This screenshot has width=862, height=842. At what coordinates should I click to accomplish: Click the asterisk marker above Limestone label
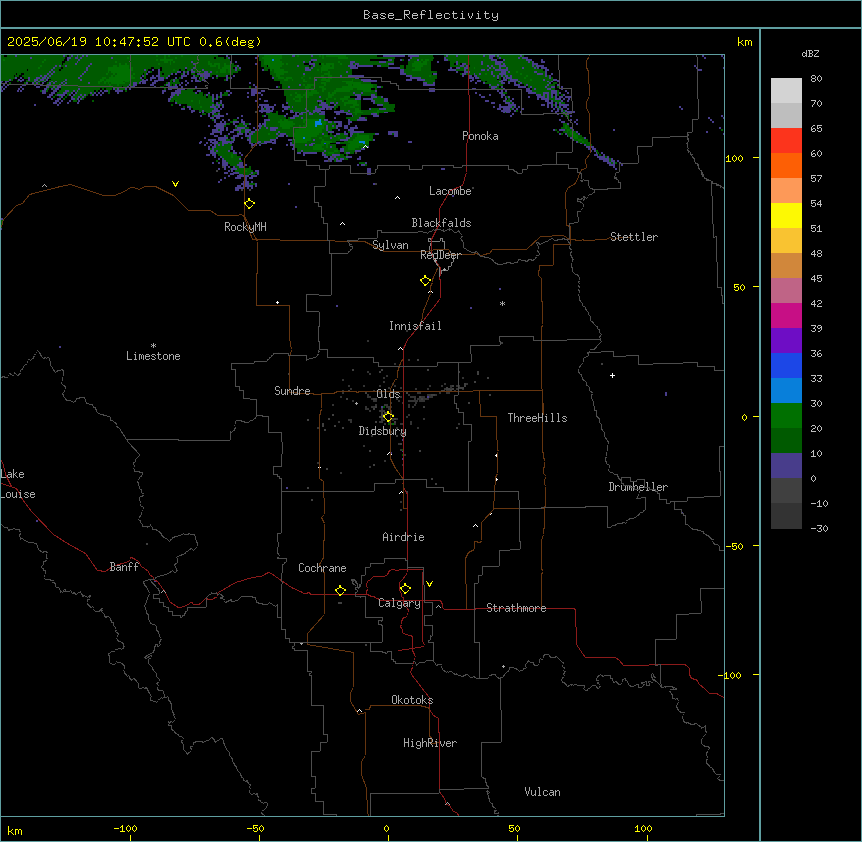tap(153, 346)
